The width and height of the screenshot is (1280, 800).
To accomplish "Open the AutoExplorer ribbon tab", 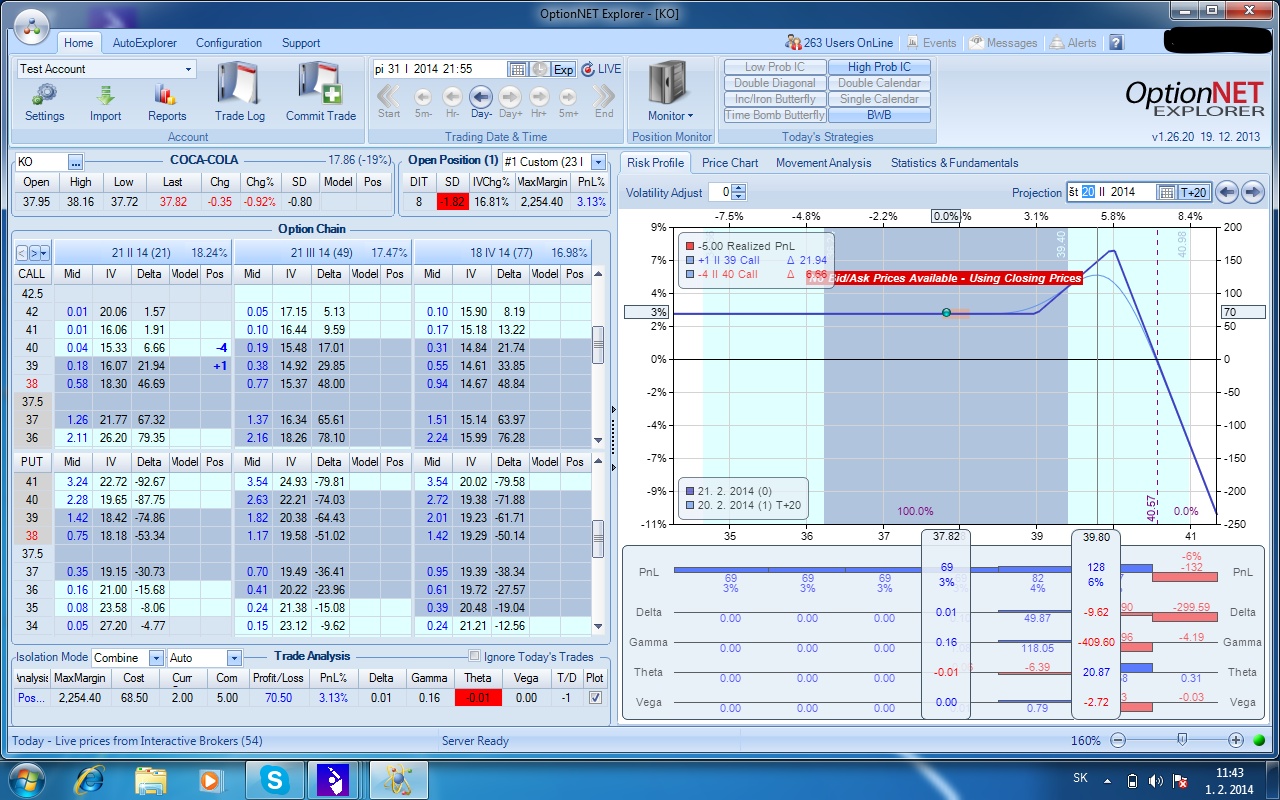I will tap(145, 43).
